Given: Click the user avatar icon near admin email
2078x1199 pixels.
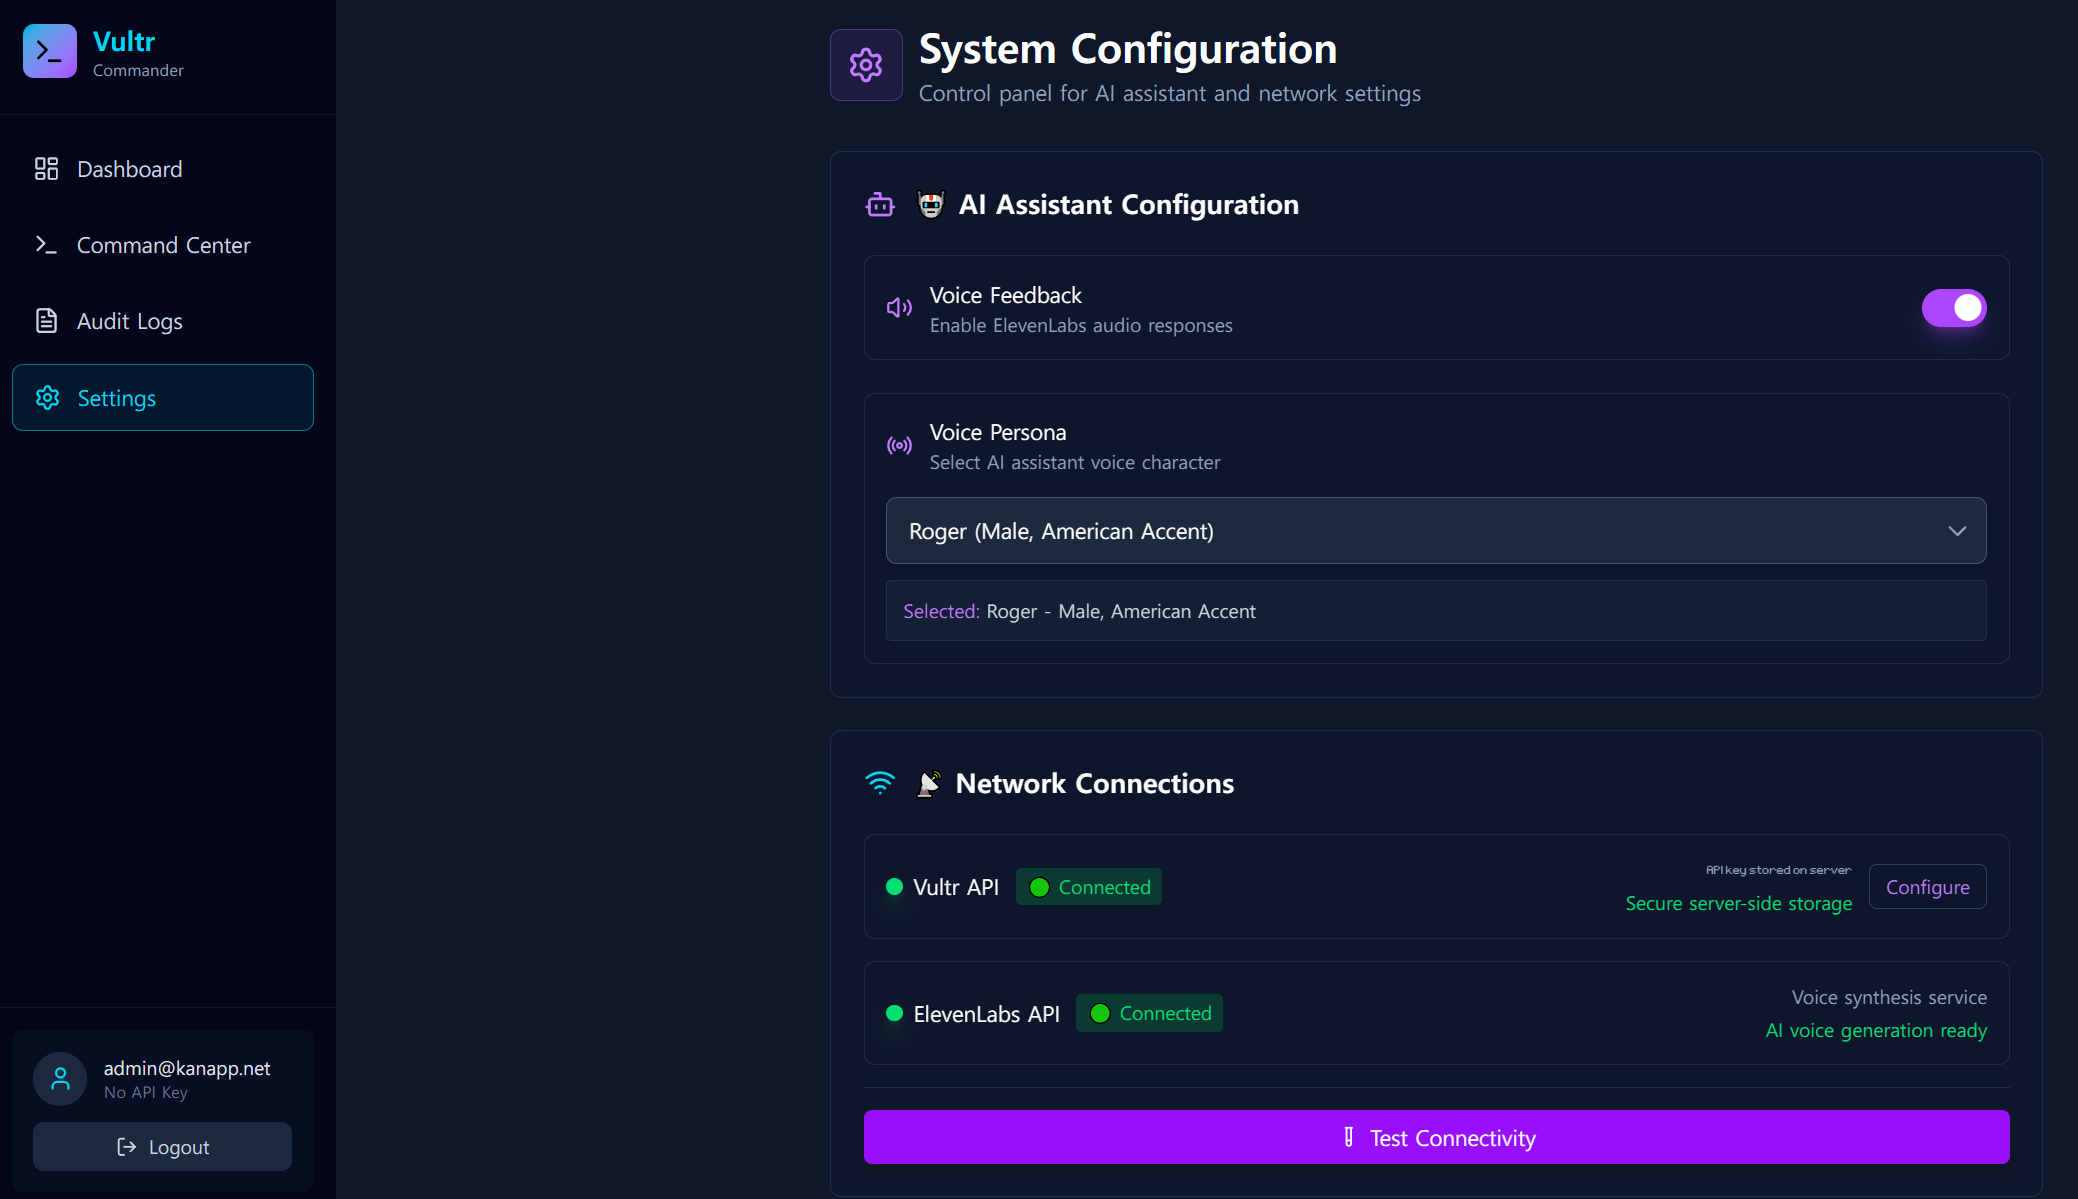Looking at the screenshot, I should [x=60, y=1078].
